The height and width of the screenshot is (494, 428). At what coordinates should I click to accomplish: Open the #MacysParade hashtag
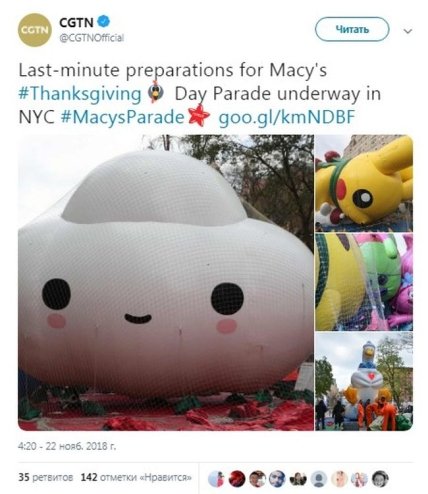(x=122, y=117)
